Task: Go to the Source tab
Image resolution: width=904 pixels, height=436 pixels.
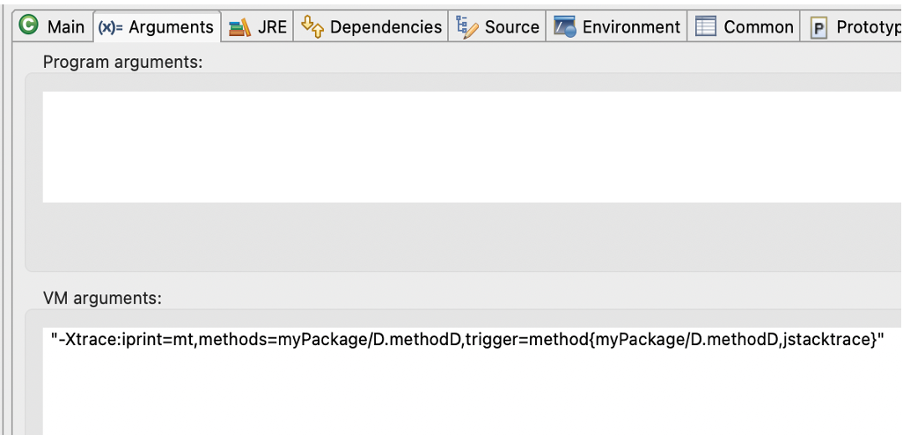Action: pyautogui.click(x=498, y=27)
